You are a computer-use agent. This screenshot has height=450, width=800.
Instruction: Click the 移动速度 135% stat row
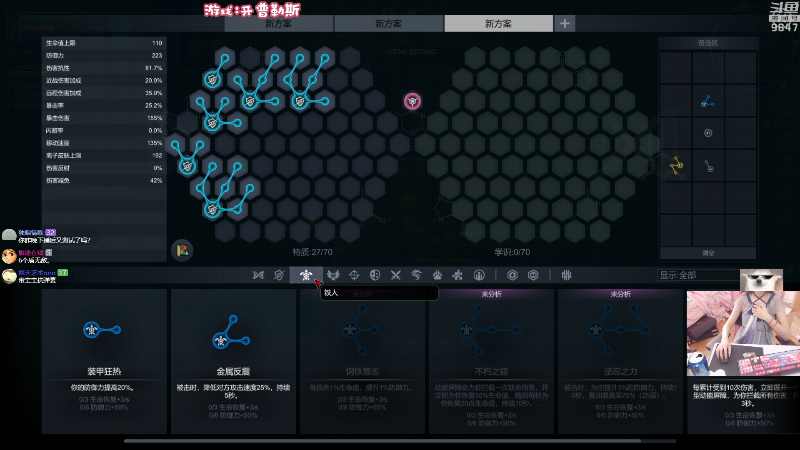[104, 143]
